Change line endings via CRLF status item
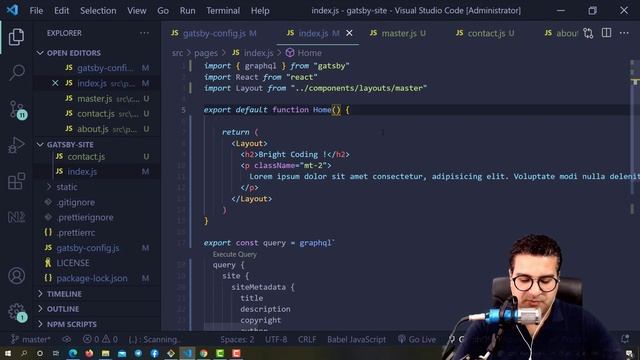 point(307,339)
